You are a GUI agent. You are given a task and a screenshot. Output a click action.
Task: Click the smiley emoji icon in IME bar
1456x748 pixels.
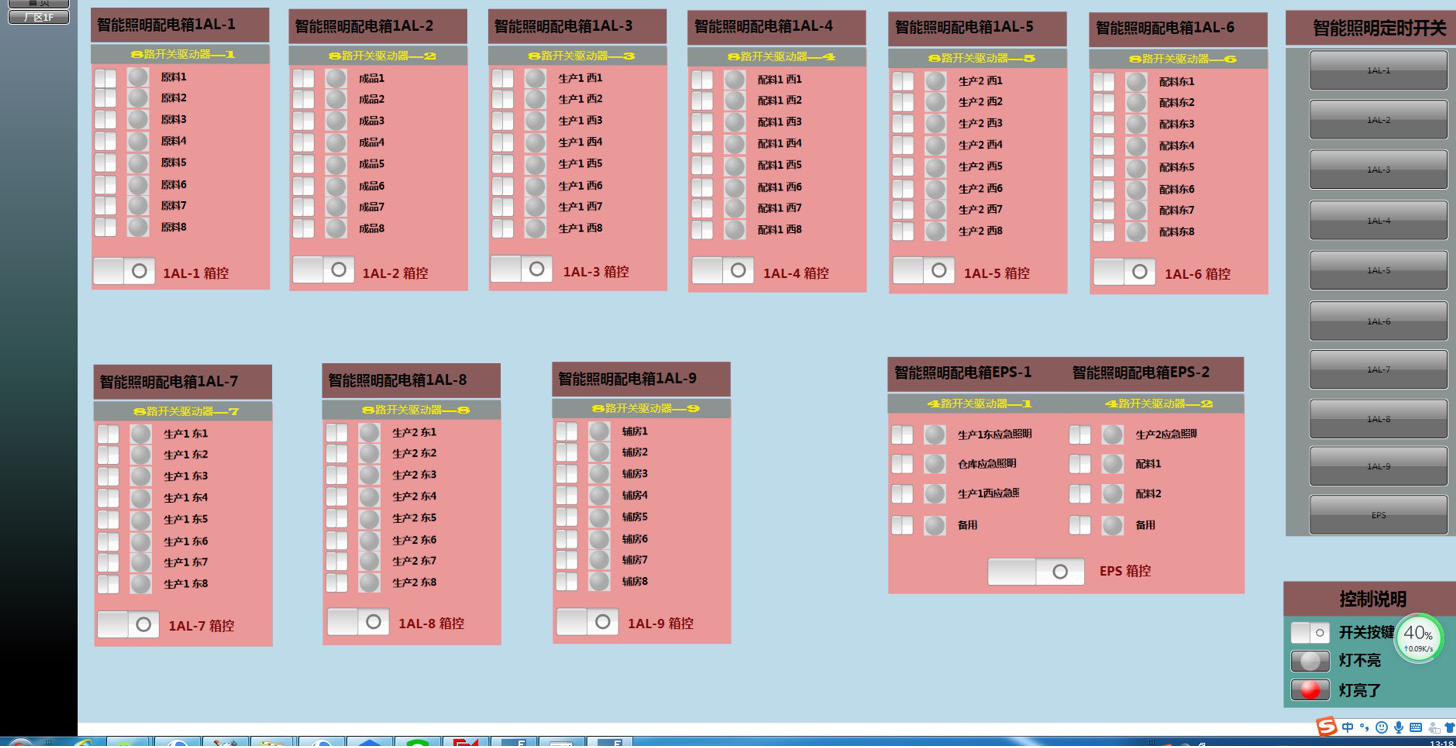pyautogui.click(x=1381, y=728)
